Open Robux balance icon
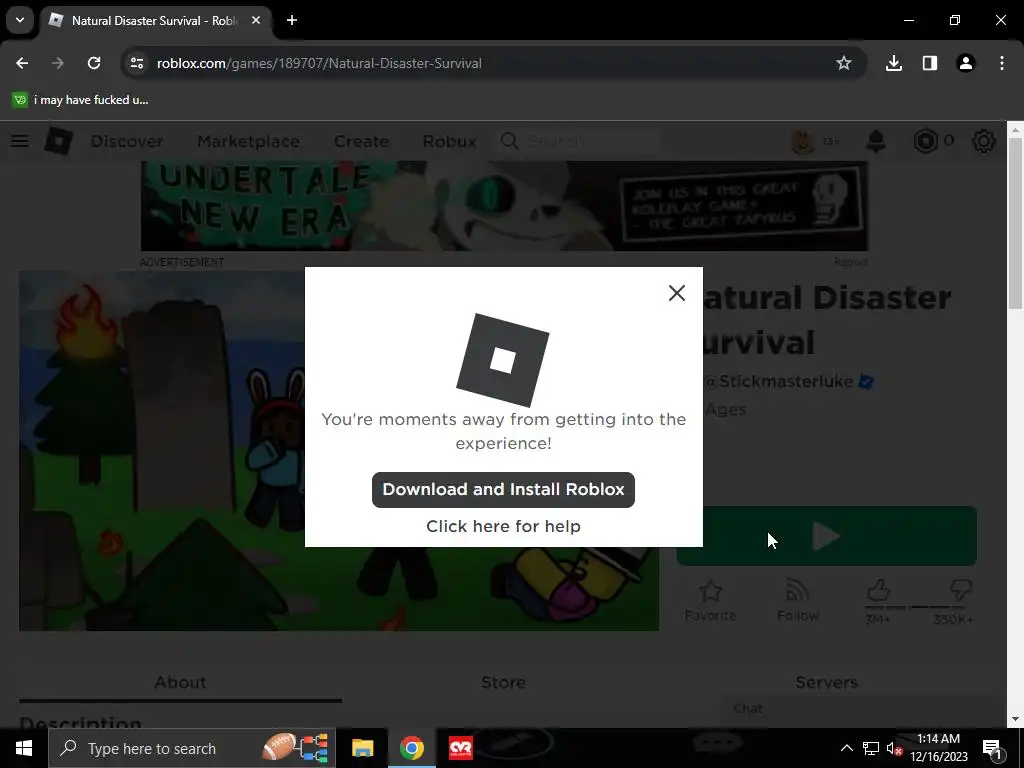This screenshot has height=768, width=1024. pos(925,141)
